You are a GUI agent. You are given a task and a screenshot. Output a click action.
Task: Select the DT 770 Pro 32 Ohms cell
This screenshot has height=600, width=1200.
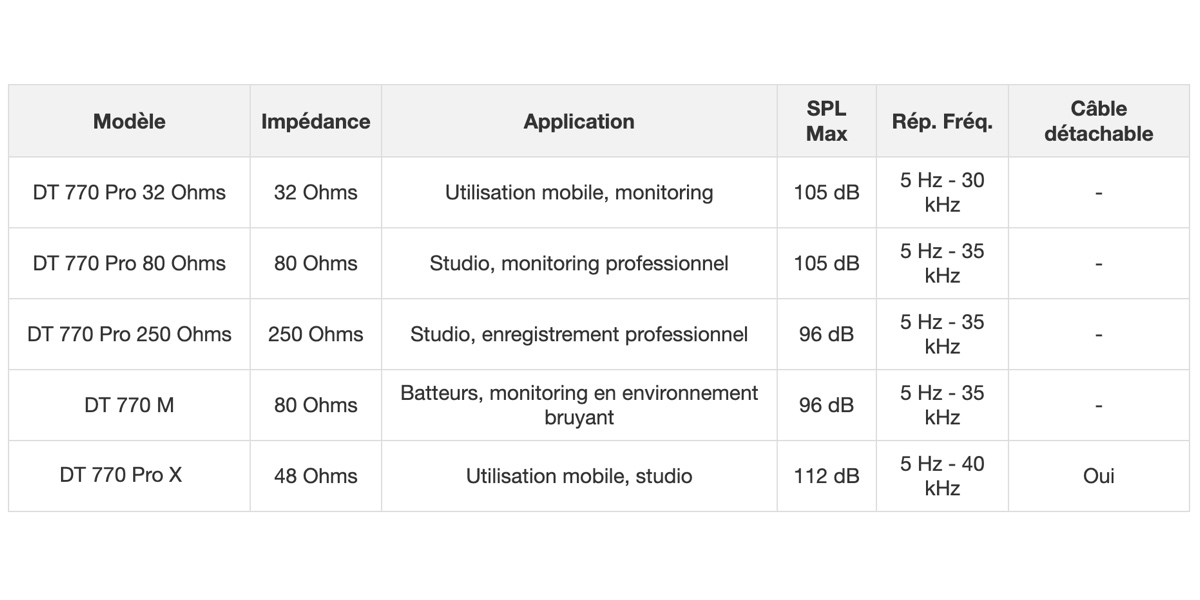129,192
